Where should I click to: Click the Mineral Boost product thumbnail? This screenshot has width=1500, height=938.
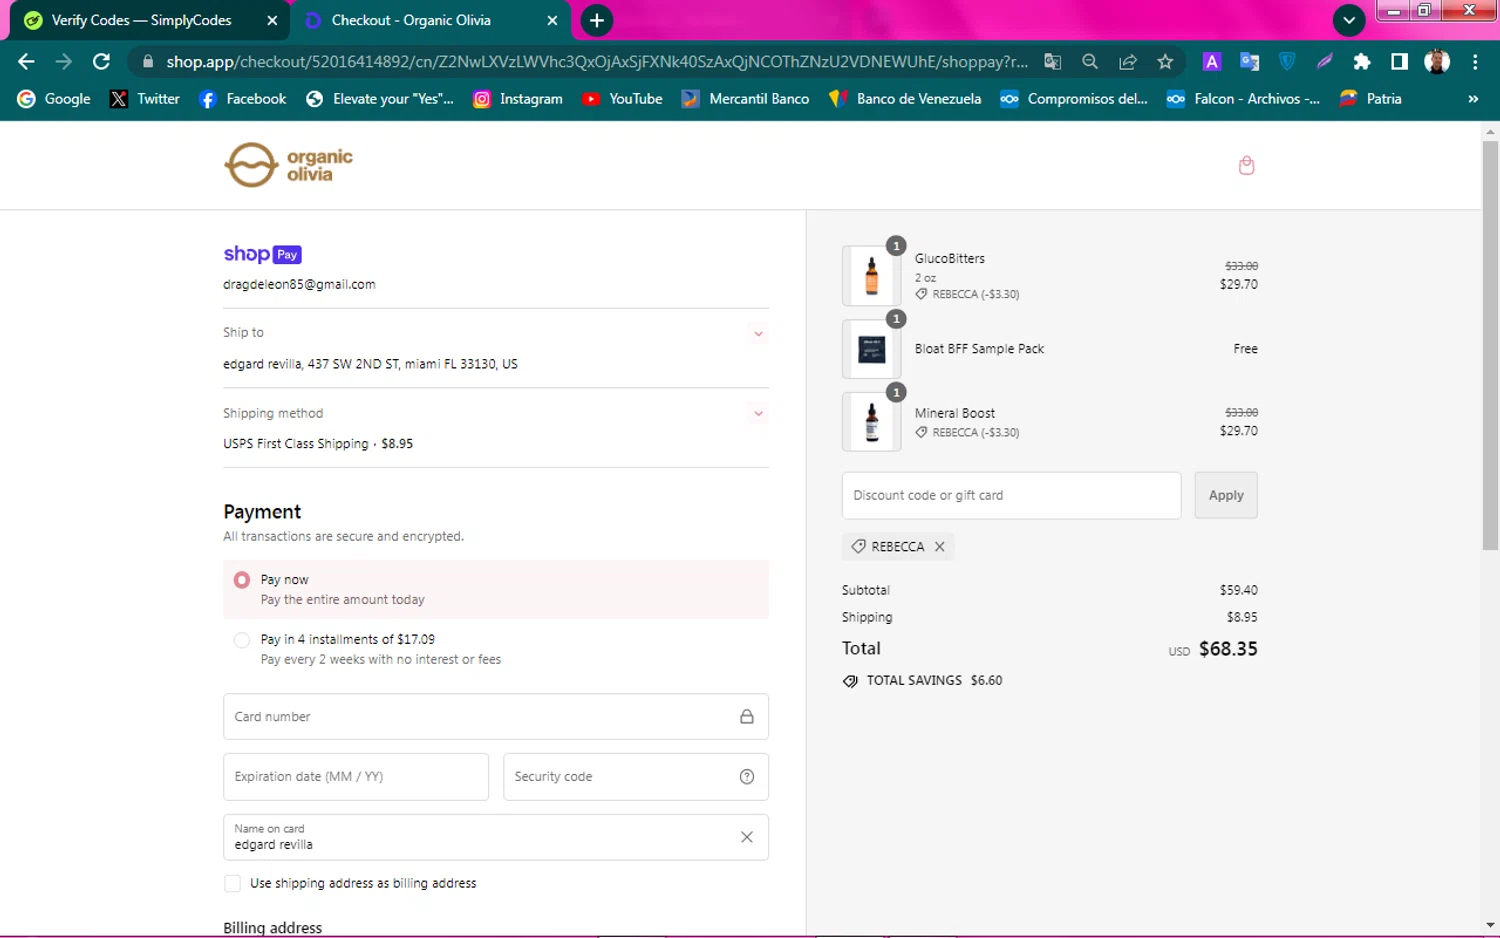[x=871, y=422]
